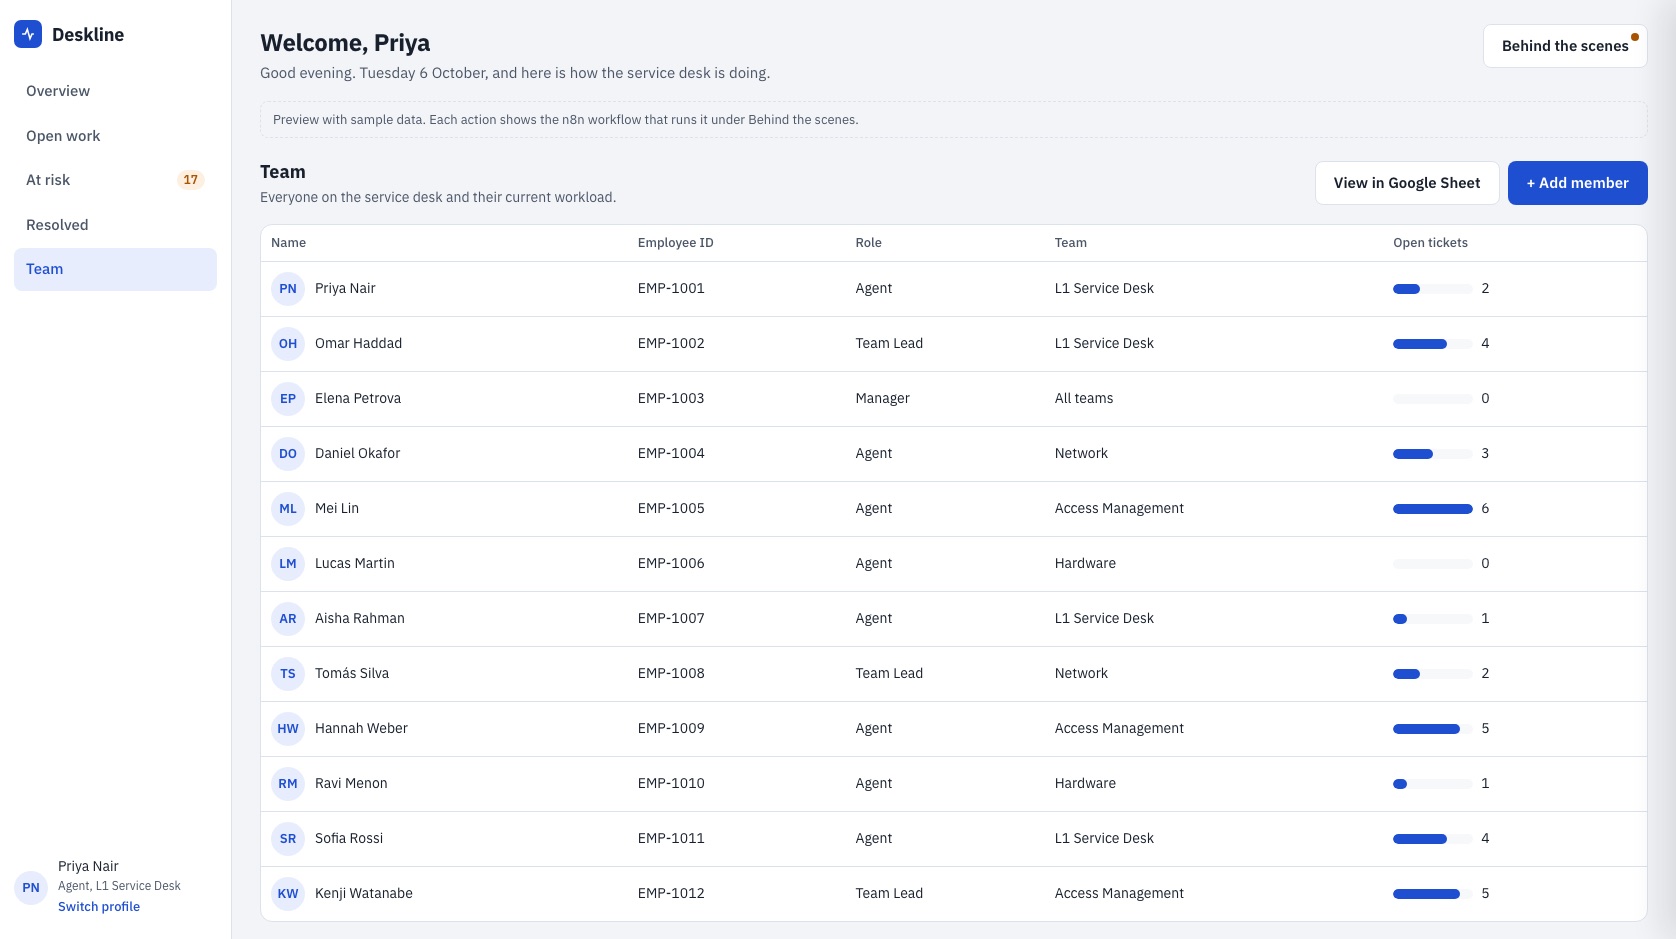Screen dimensions: 1676x939
Task: Click Sofia Rossi's SR avatar
Action: pos(288,839)
